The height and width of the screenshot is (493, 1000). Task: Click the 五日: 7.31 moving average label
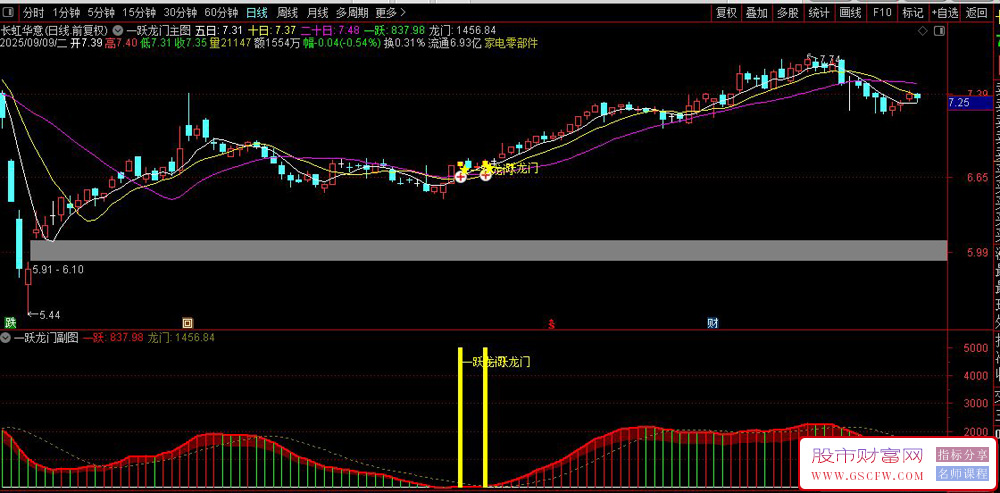218,30
